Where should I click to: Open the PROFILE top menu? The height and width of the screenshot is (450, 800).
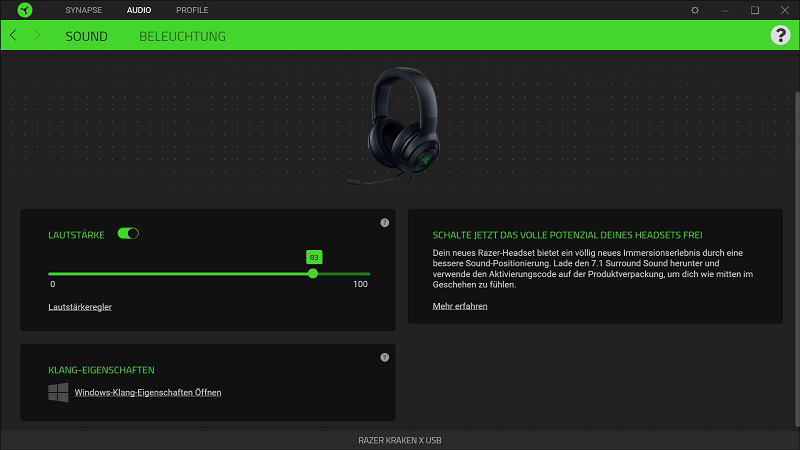[x=192, y=10]
